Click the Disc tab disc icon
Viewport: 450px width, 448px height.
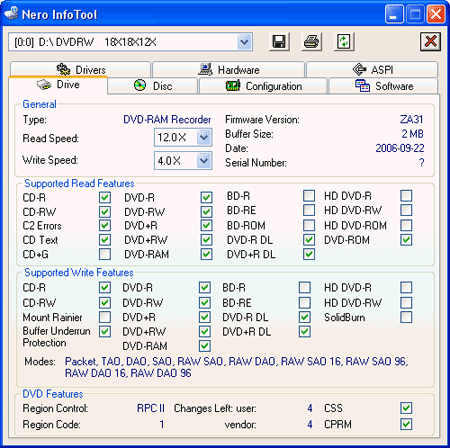[140, 85]
